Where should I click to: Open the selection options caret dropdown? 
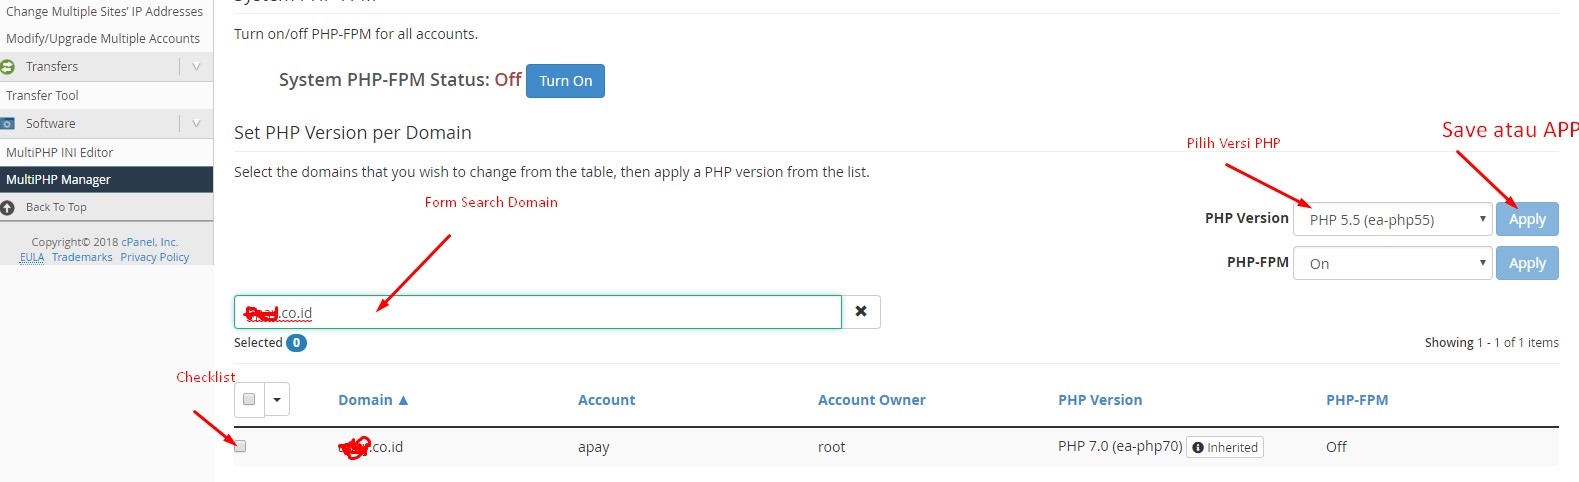(277, 400)
